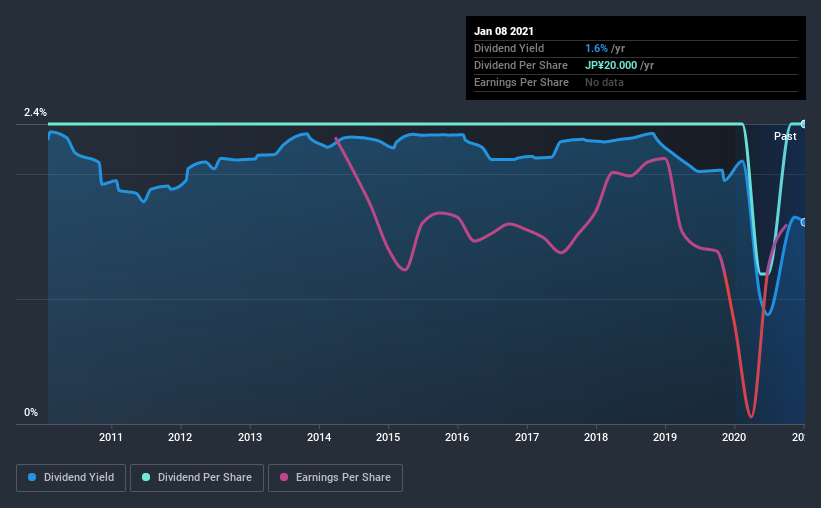Image resolution: width=821 pixels, height=508 pixels.
Task: Click the pink Earnings Per Share legend dot
Action: point(284,477)
